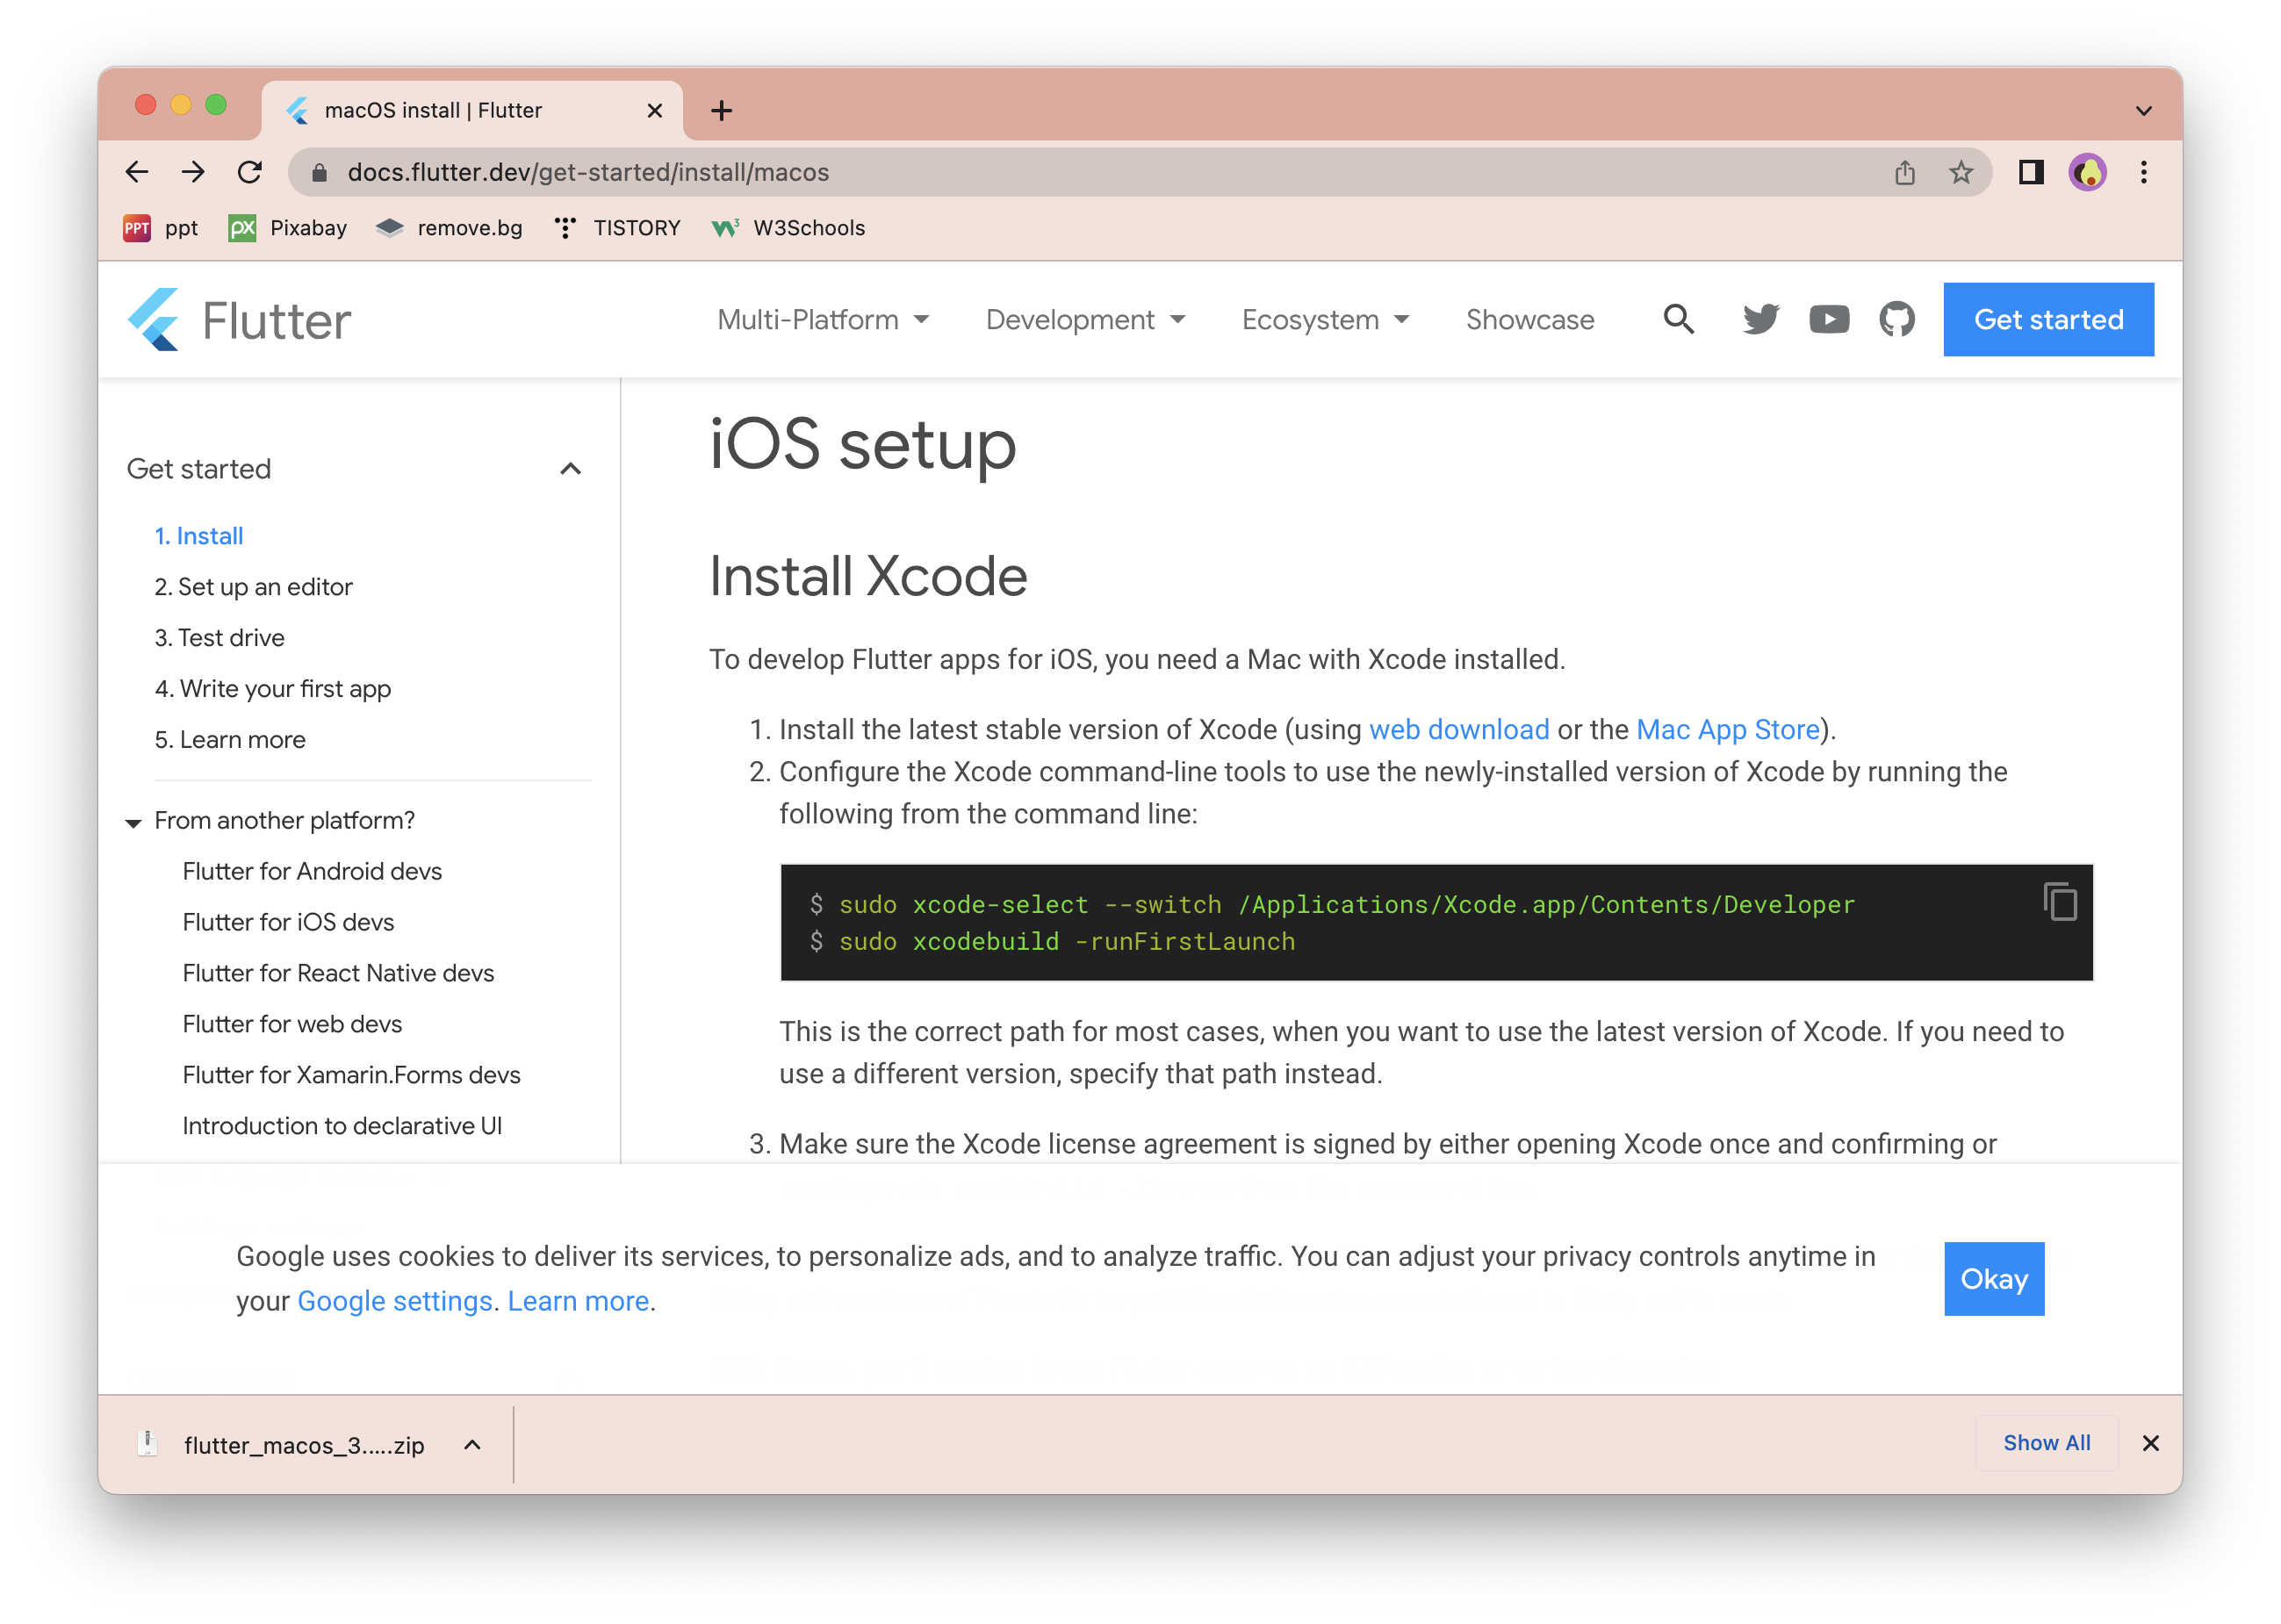Open a new browser tab
Image resolution: width=2281 pixels, height=1624 pixels.
(721, 110)
